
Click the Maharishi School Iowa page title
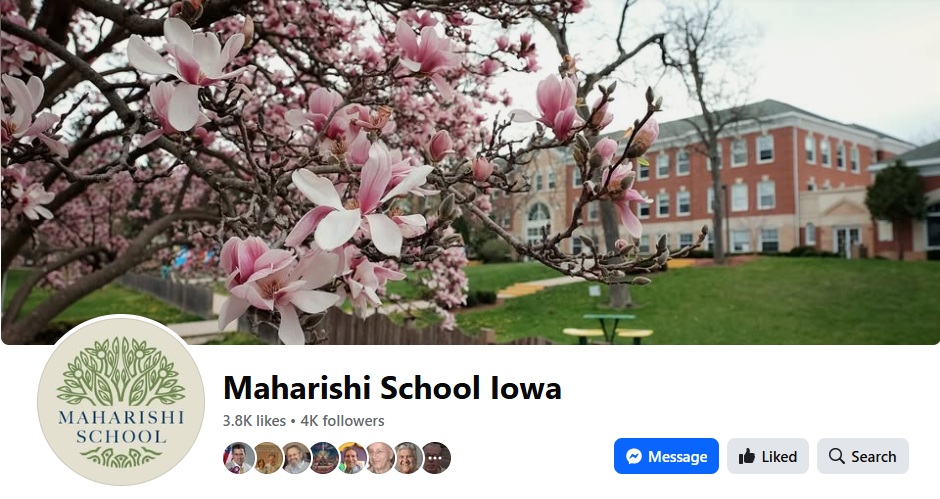tap(392, 388)
